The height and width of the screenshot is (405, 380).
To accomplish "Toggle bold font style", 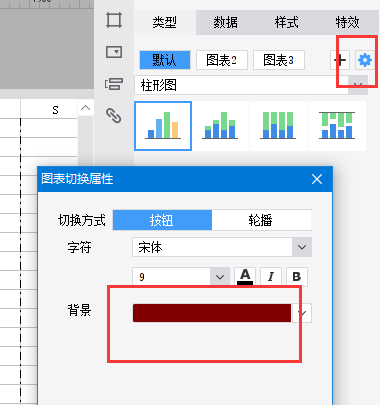I will click(x=297, y=277).
